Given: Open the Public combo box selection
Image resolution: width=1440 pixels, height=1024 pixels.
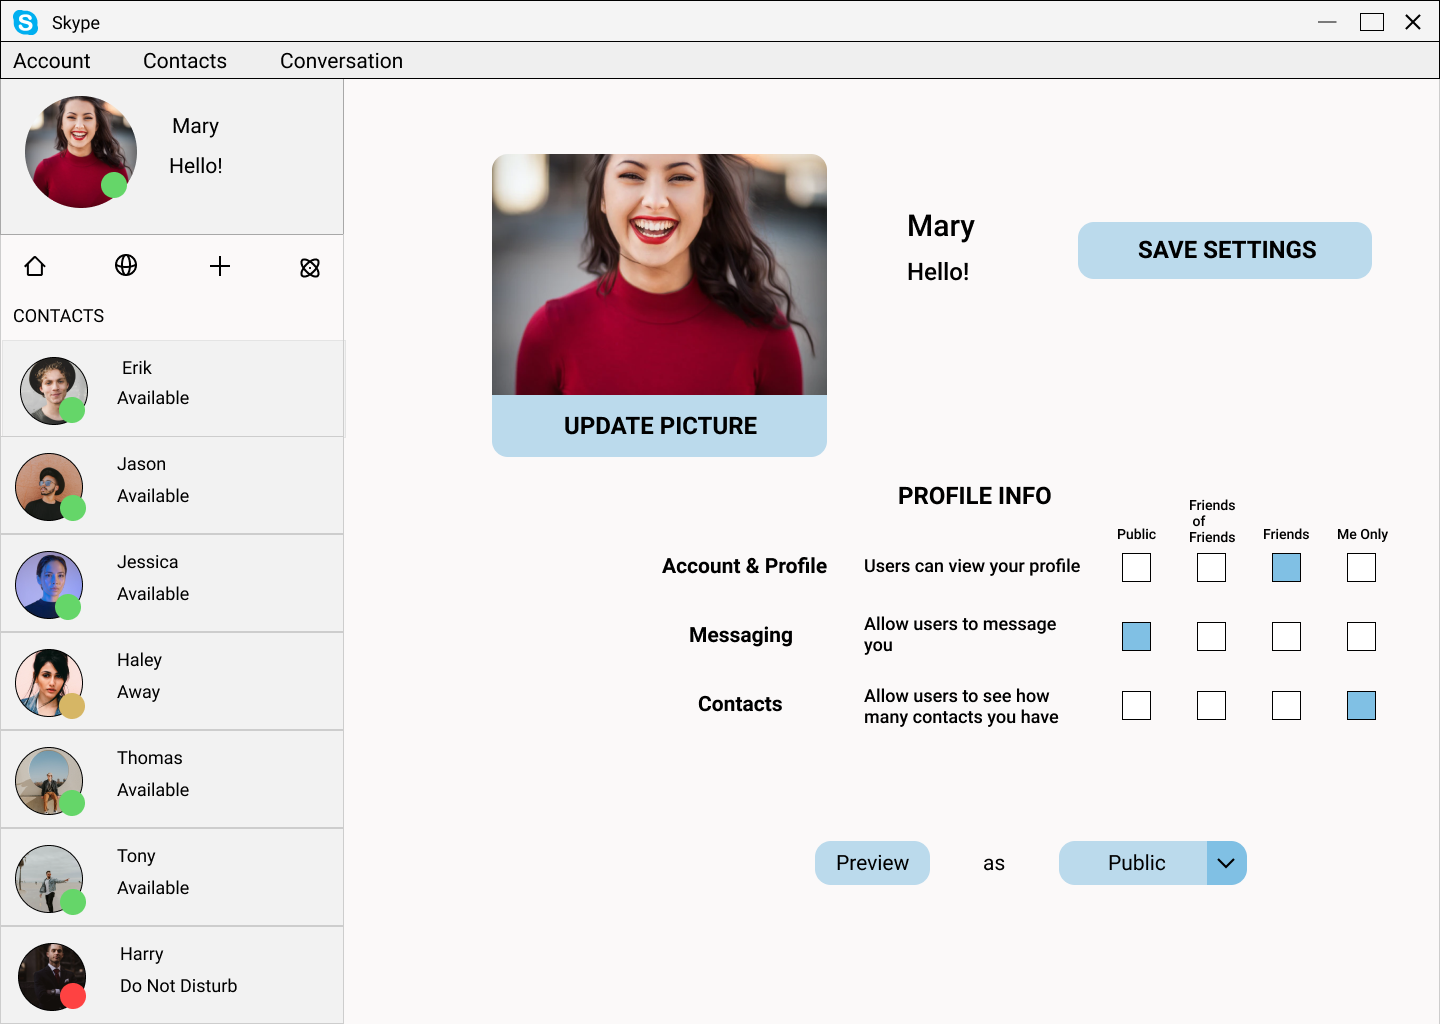Looking at the screenshot, I should point(1134,863).
